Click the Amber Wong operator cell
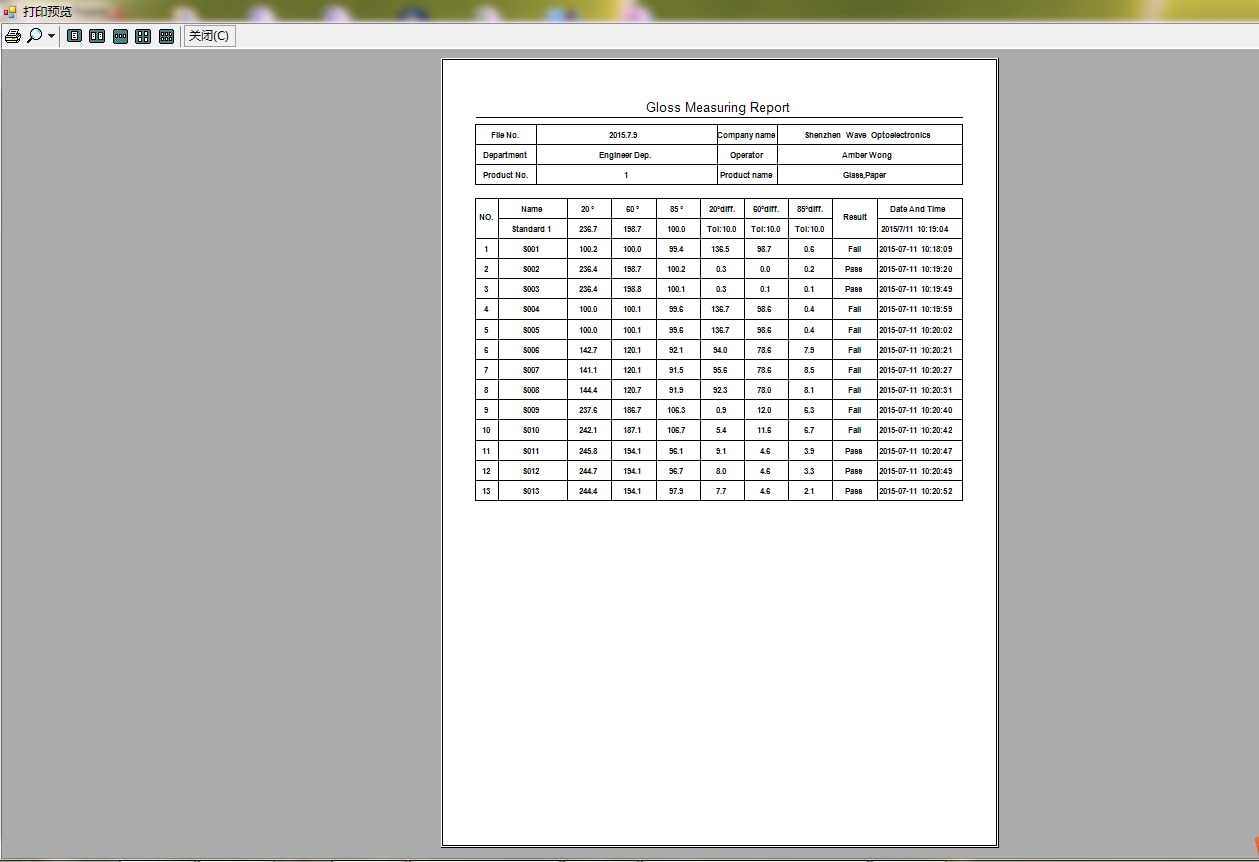Screen dimensions: 1259x862 869,155
